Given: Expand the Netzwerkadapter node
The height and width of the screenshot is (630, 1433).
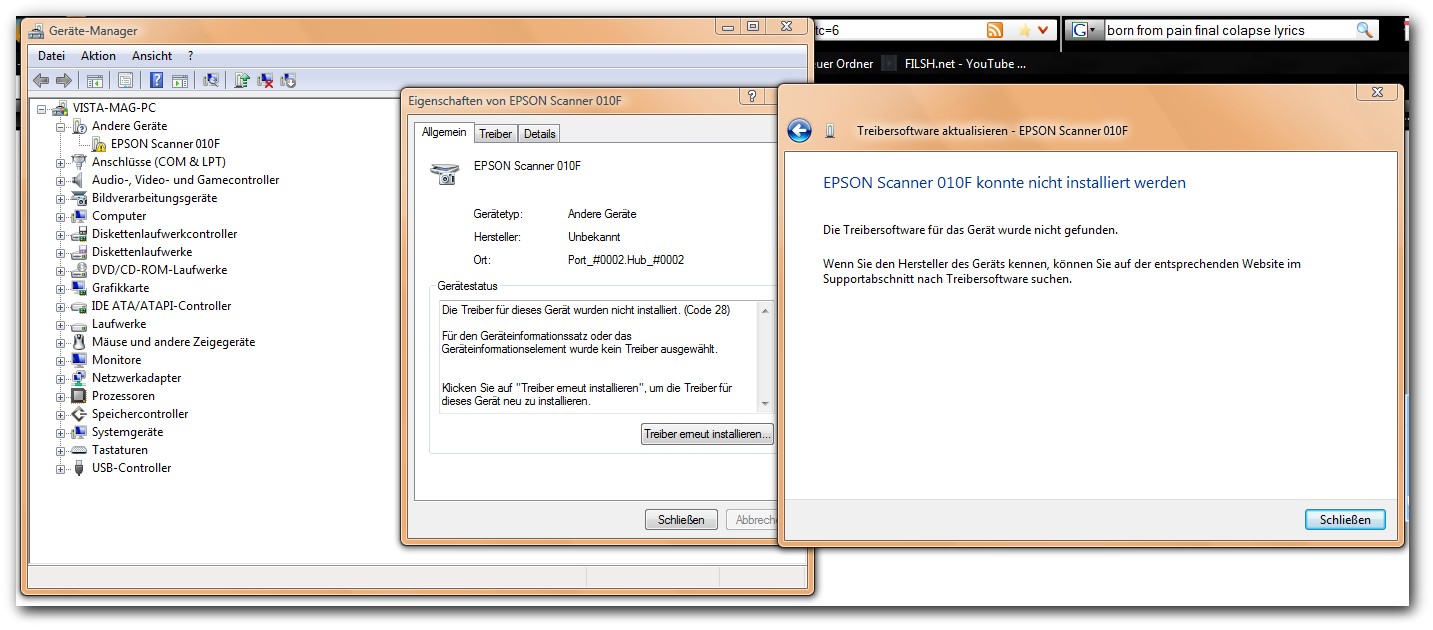Looking at the screenshot, I should coord(61,378).
